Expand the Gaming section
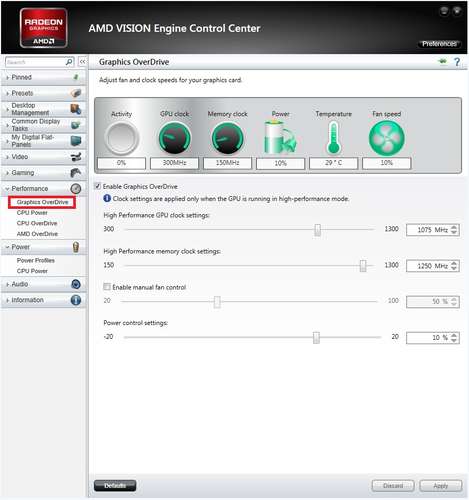This screenshot has height=500, width=469. click(7, 173)
